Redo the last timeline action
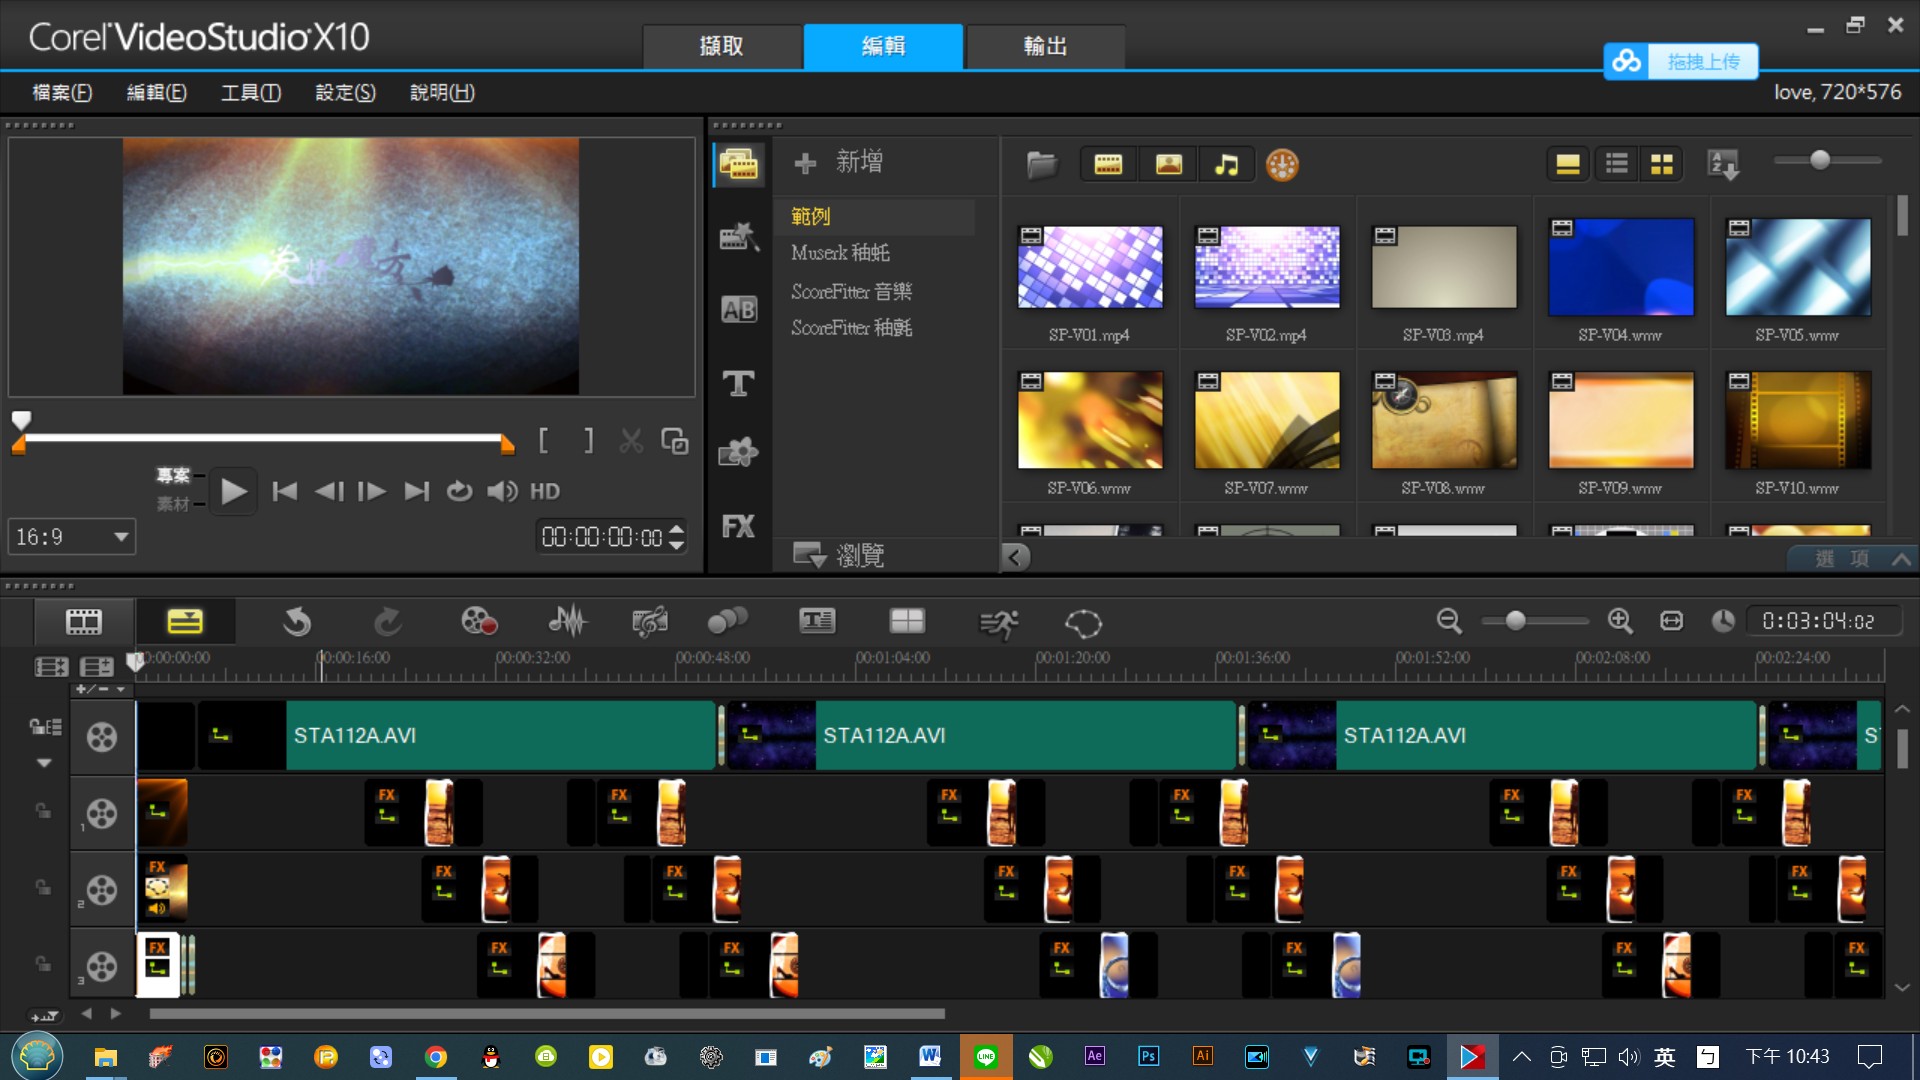This screenshot has height=1080, width=1920. (x=388, y=622)
